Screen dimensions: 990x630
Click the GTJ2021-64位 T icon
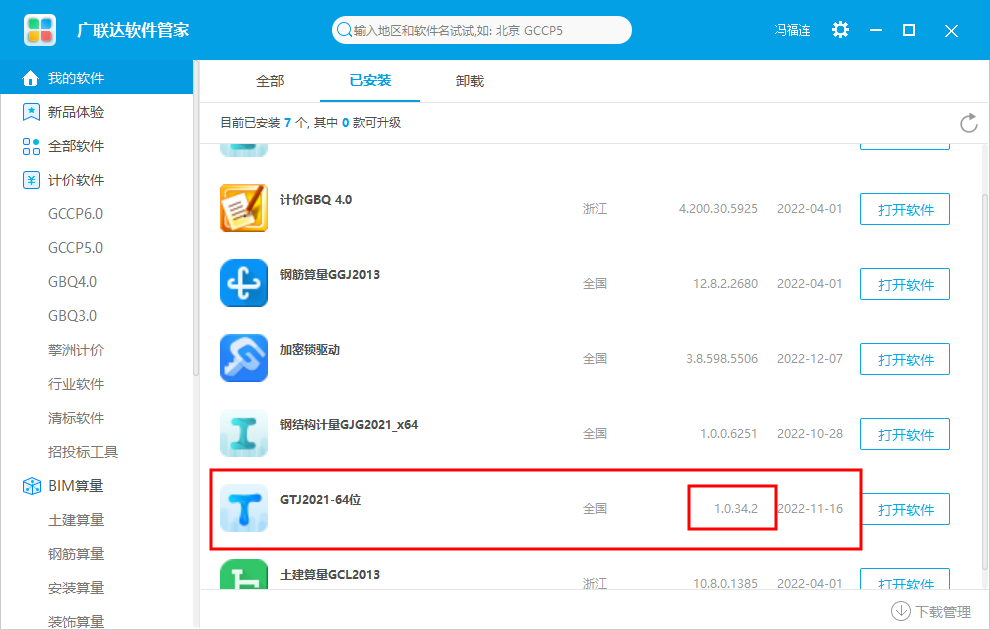pyautogui.click(x=244, y=508)
